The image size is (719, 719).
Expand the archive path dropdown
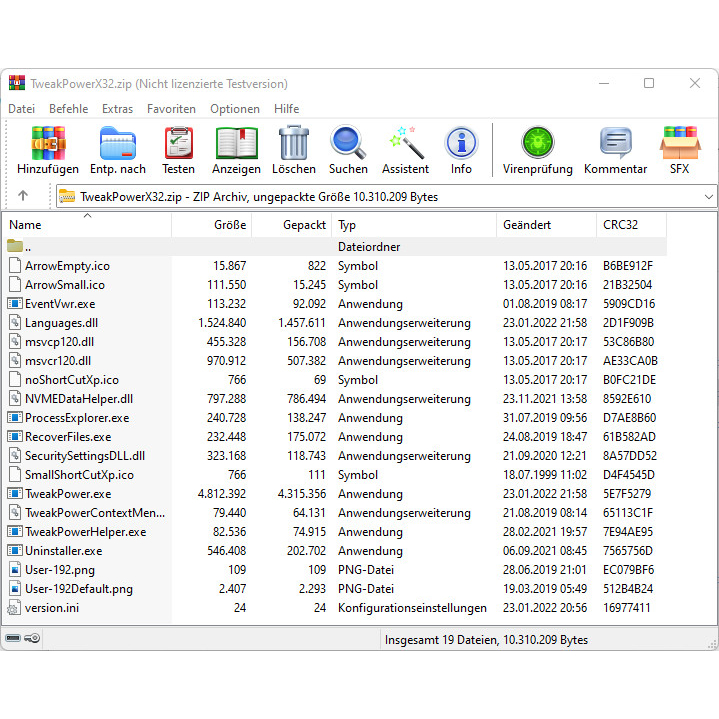click(708, 197)
